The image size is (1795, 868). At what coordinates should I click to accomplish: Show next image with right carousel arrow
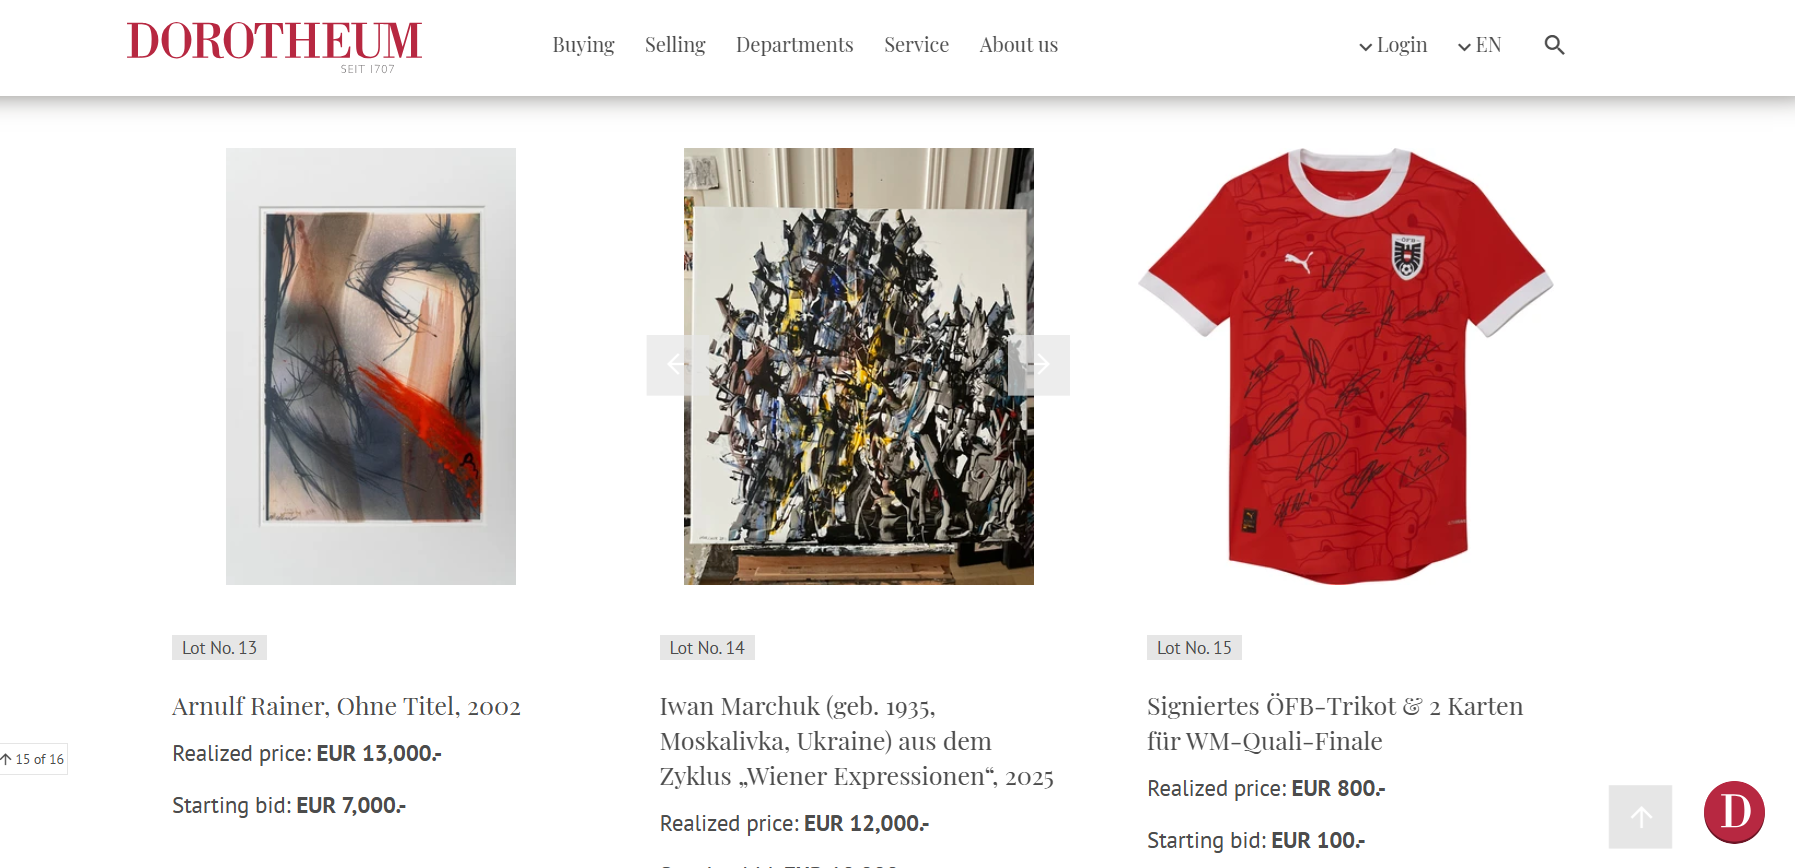click(1040, 365)
